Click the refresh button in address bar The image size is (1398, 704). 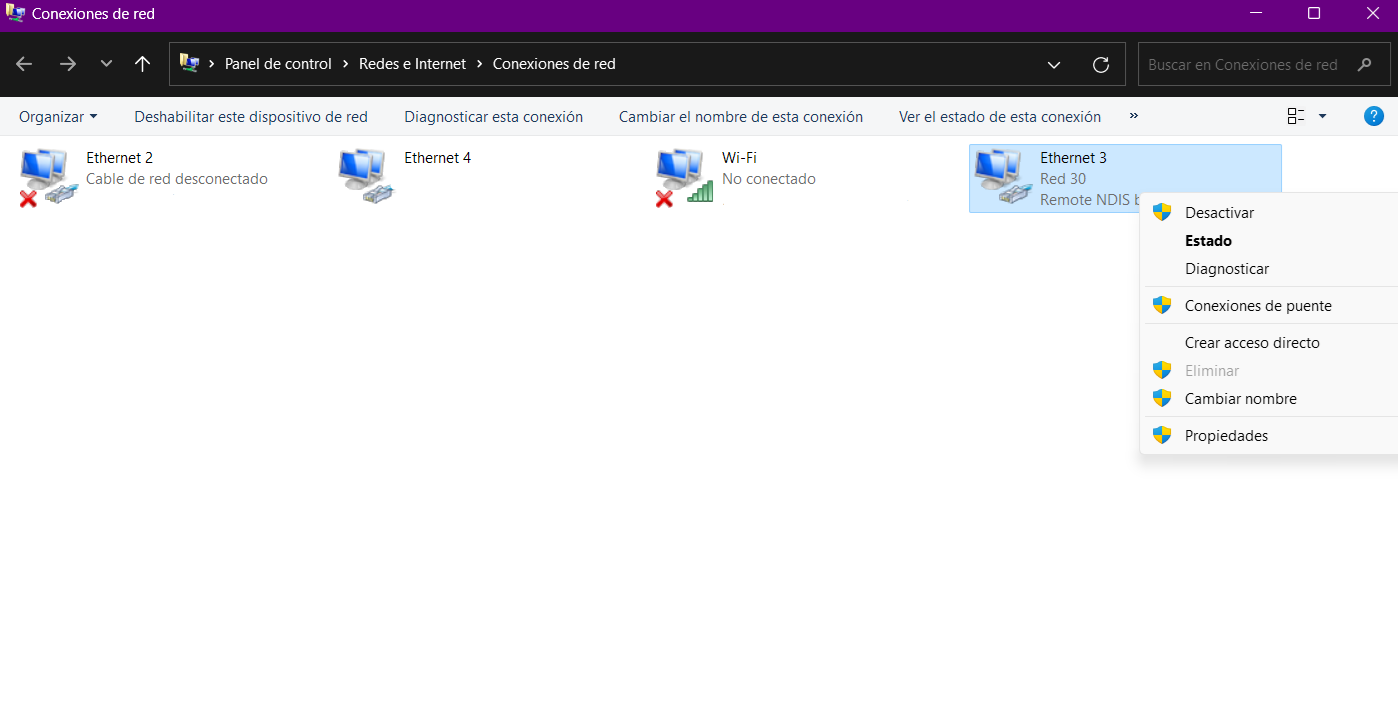1101,64
